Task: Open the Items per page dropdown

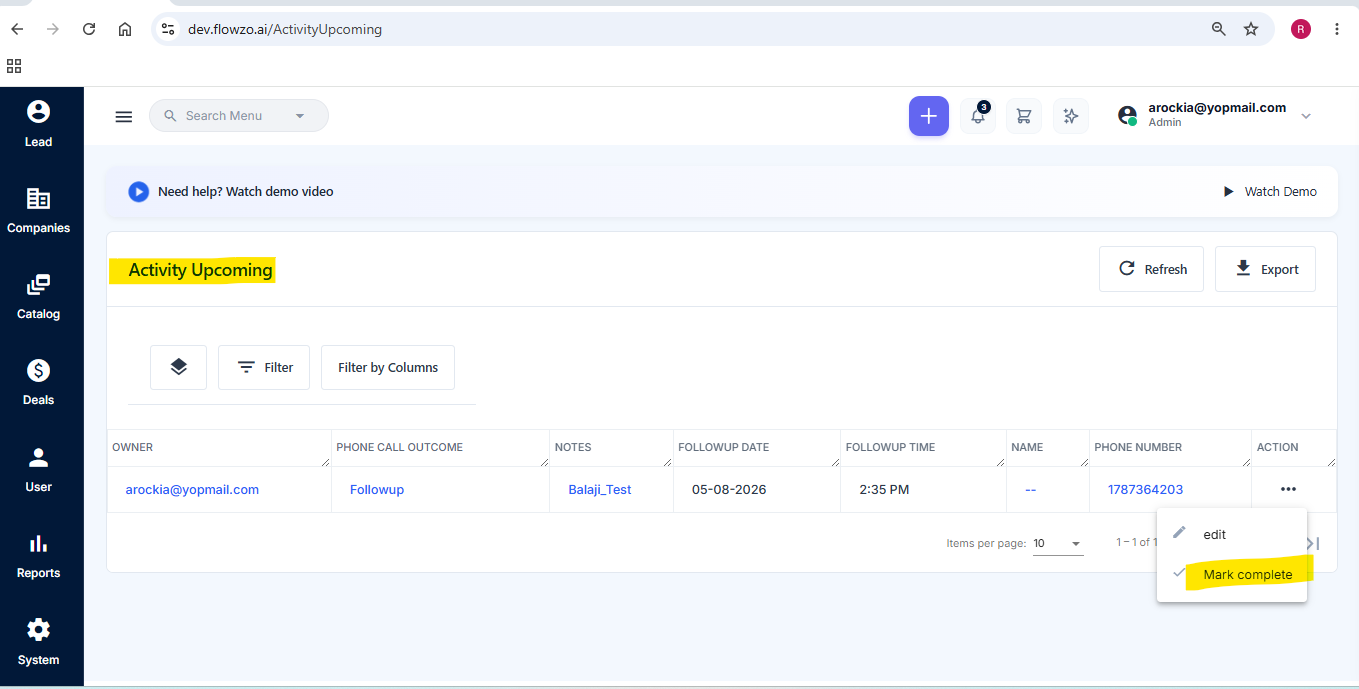Action: (x=1058, y=543)
